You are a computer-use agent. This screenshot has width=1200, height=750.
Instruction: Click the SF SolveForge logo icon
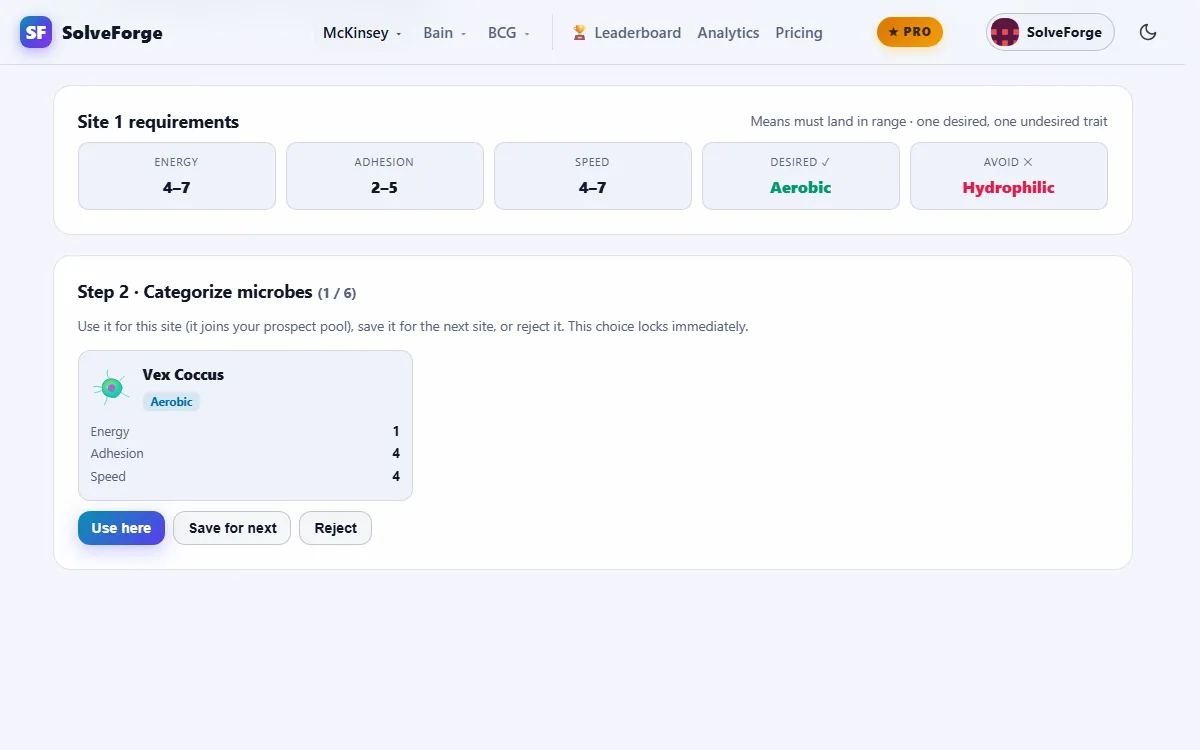pyautogui.click(x=36, y=32)
